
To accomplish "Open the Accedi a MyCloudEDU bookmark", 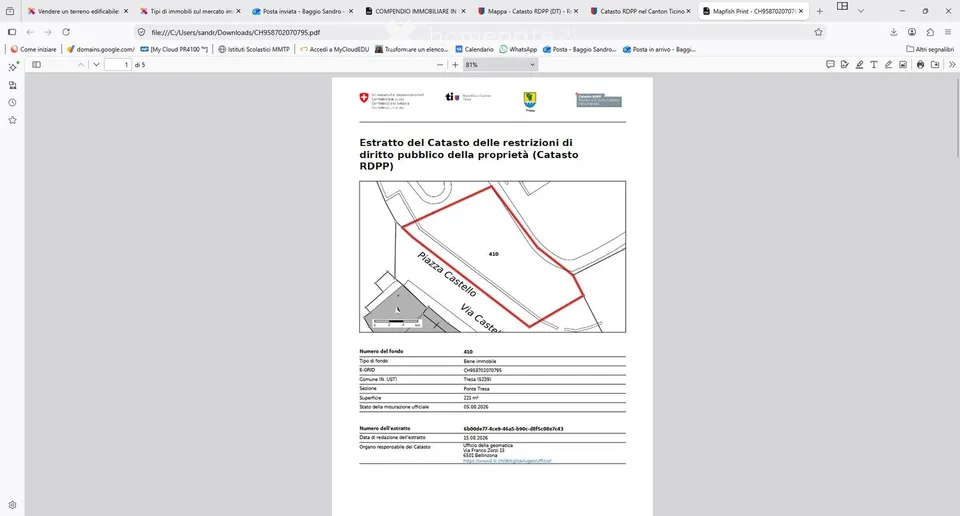I will 334,49.
